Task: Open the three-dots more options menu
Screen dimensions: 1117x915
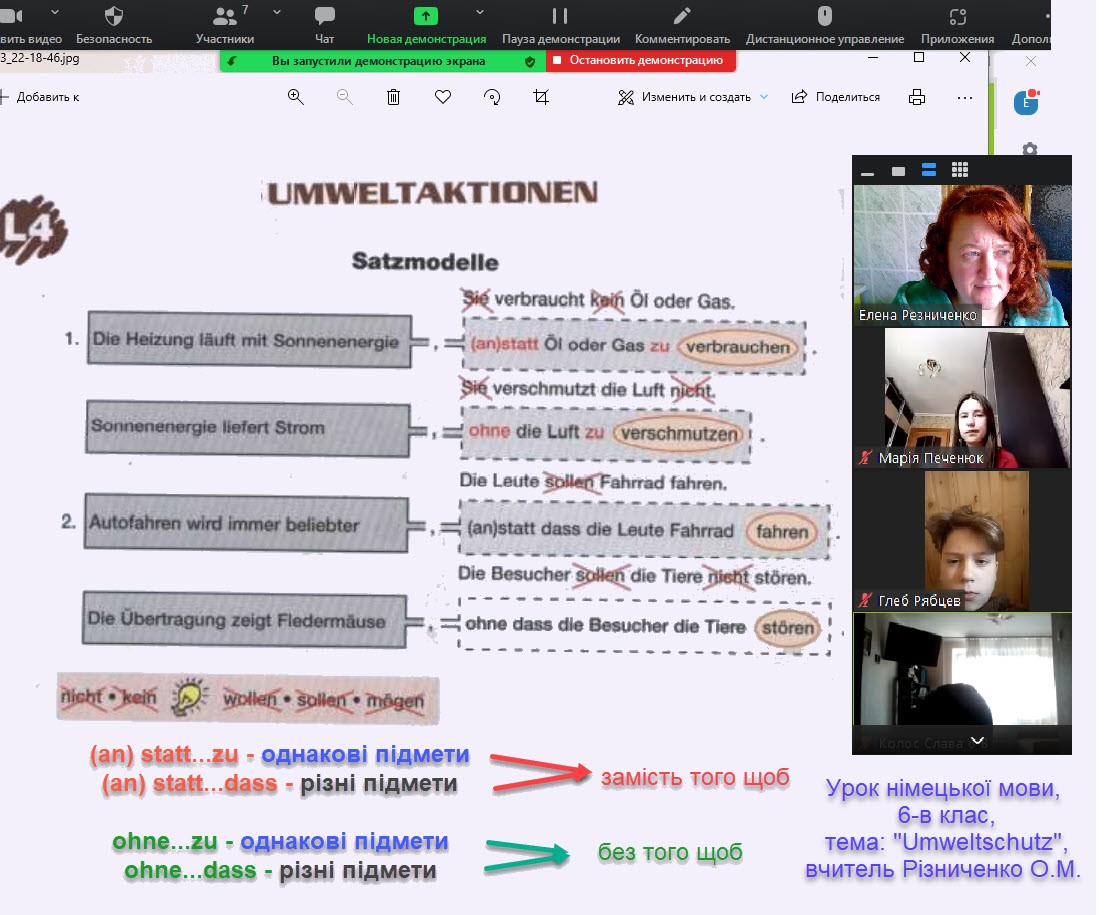Action: pos(964,97)
